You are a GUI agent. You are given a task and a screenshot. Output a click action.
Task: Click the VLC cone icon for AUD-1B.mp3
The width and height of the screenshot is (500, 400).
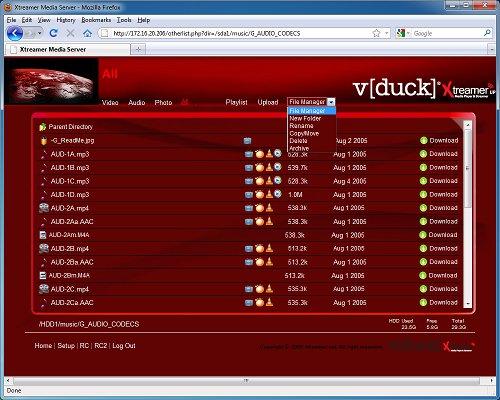pos(269,167)
